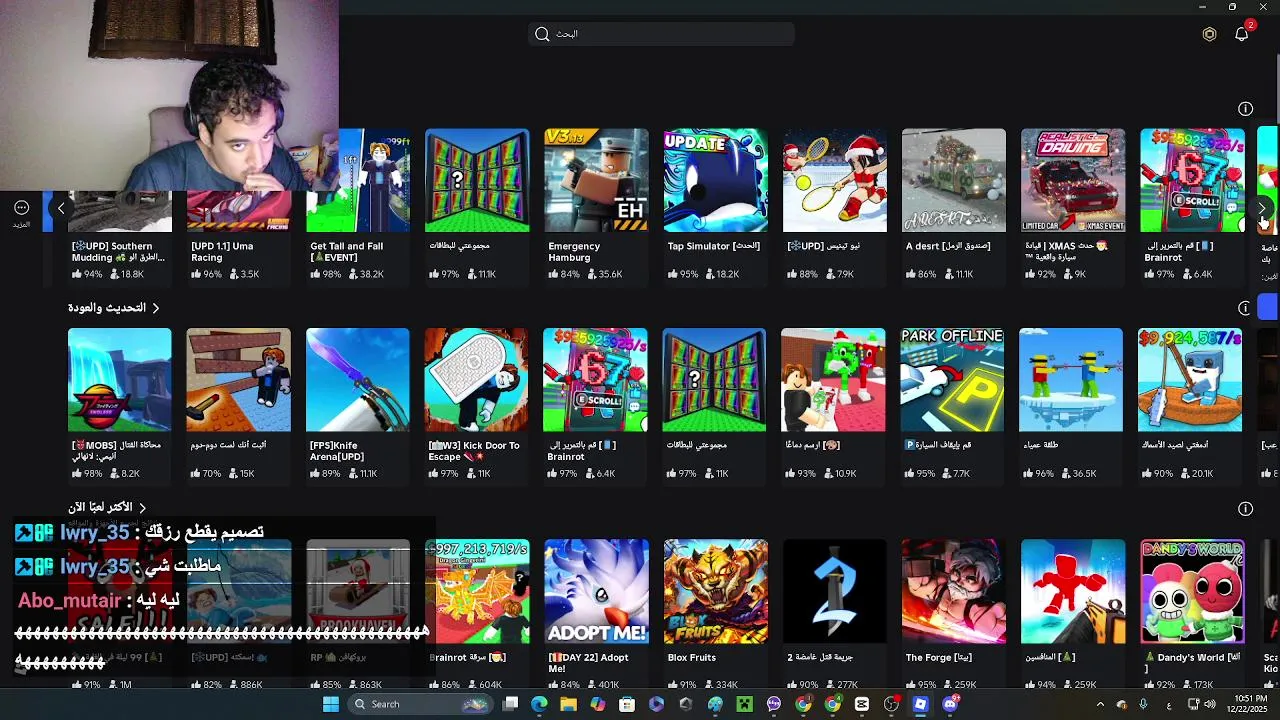The height and width of the screenshot is (720, 1280).
Task: Click info icon above the top games row
Action: click(x=1245, y=109)
